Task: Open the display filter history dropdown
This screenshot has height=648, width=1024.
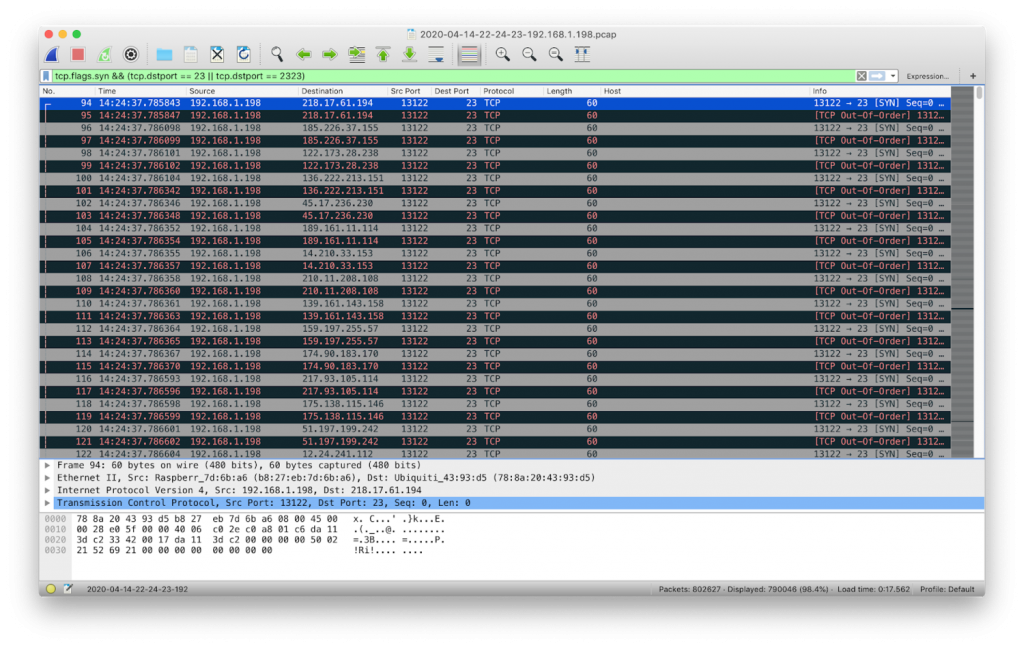Action: [893, 76]
